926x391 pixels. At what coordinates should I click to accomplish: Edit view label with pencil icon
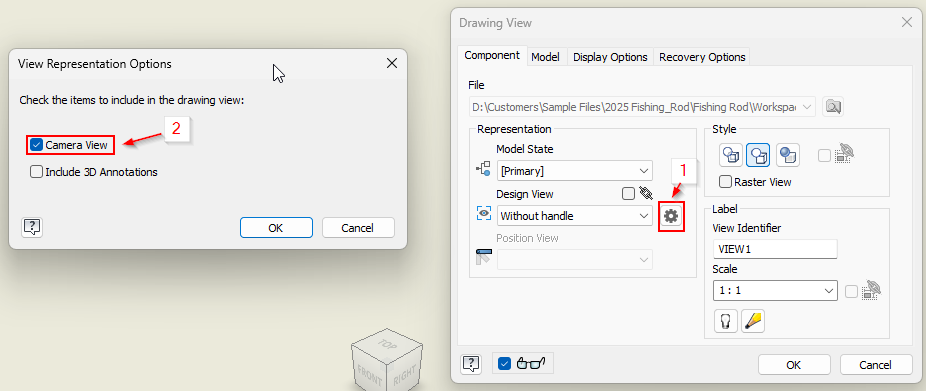[x=754, y=321]
